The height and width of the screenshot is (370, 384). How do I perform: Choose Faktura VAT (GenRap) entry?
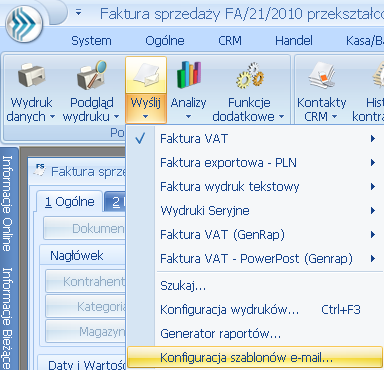pyautogui.click(x=255, y=235)
